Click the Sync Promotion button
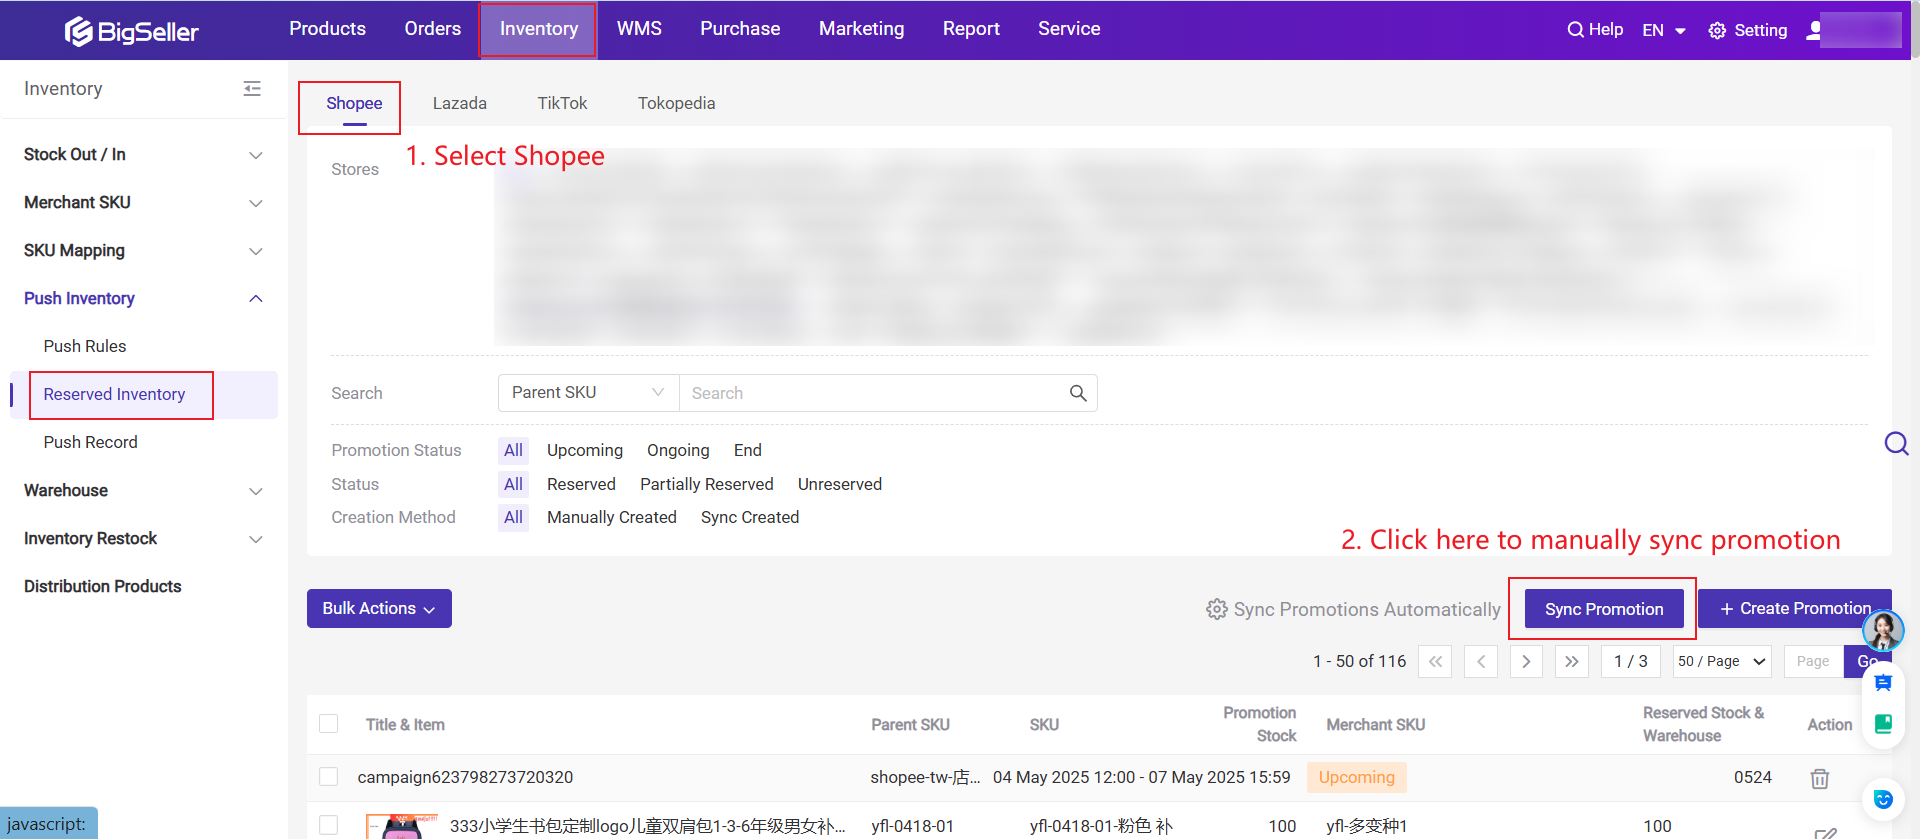The width and height of the screenshot is (1920, 839). click(1604, 609)
